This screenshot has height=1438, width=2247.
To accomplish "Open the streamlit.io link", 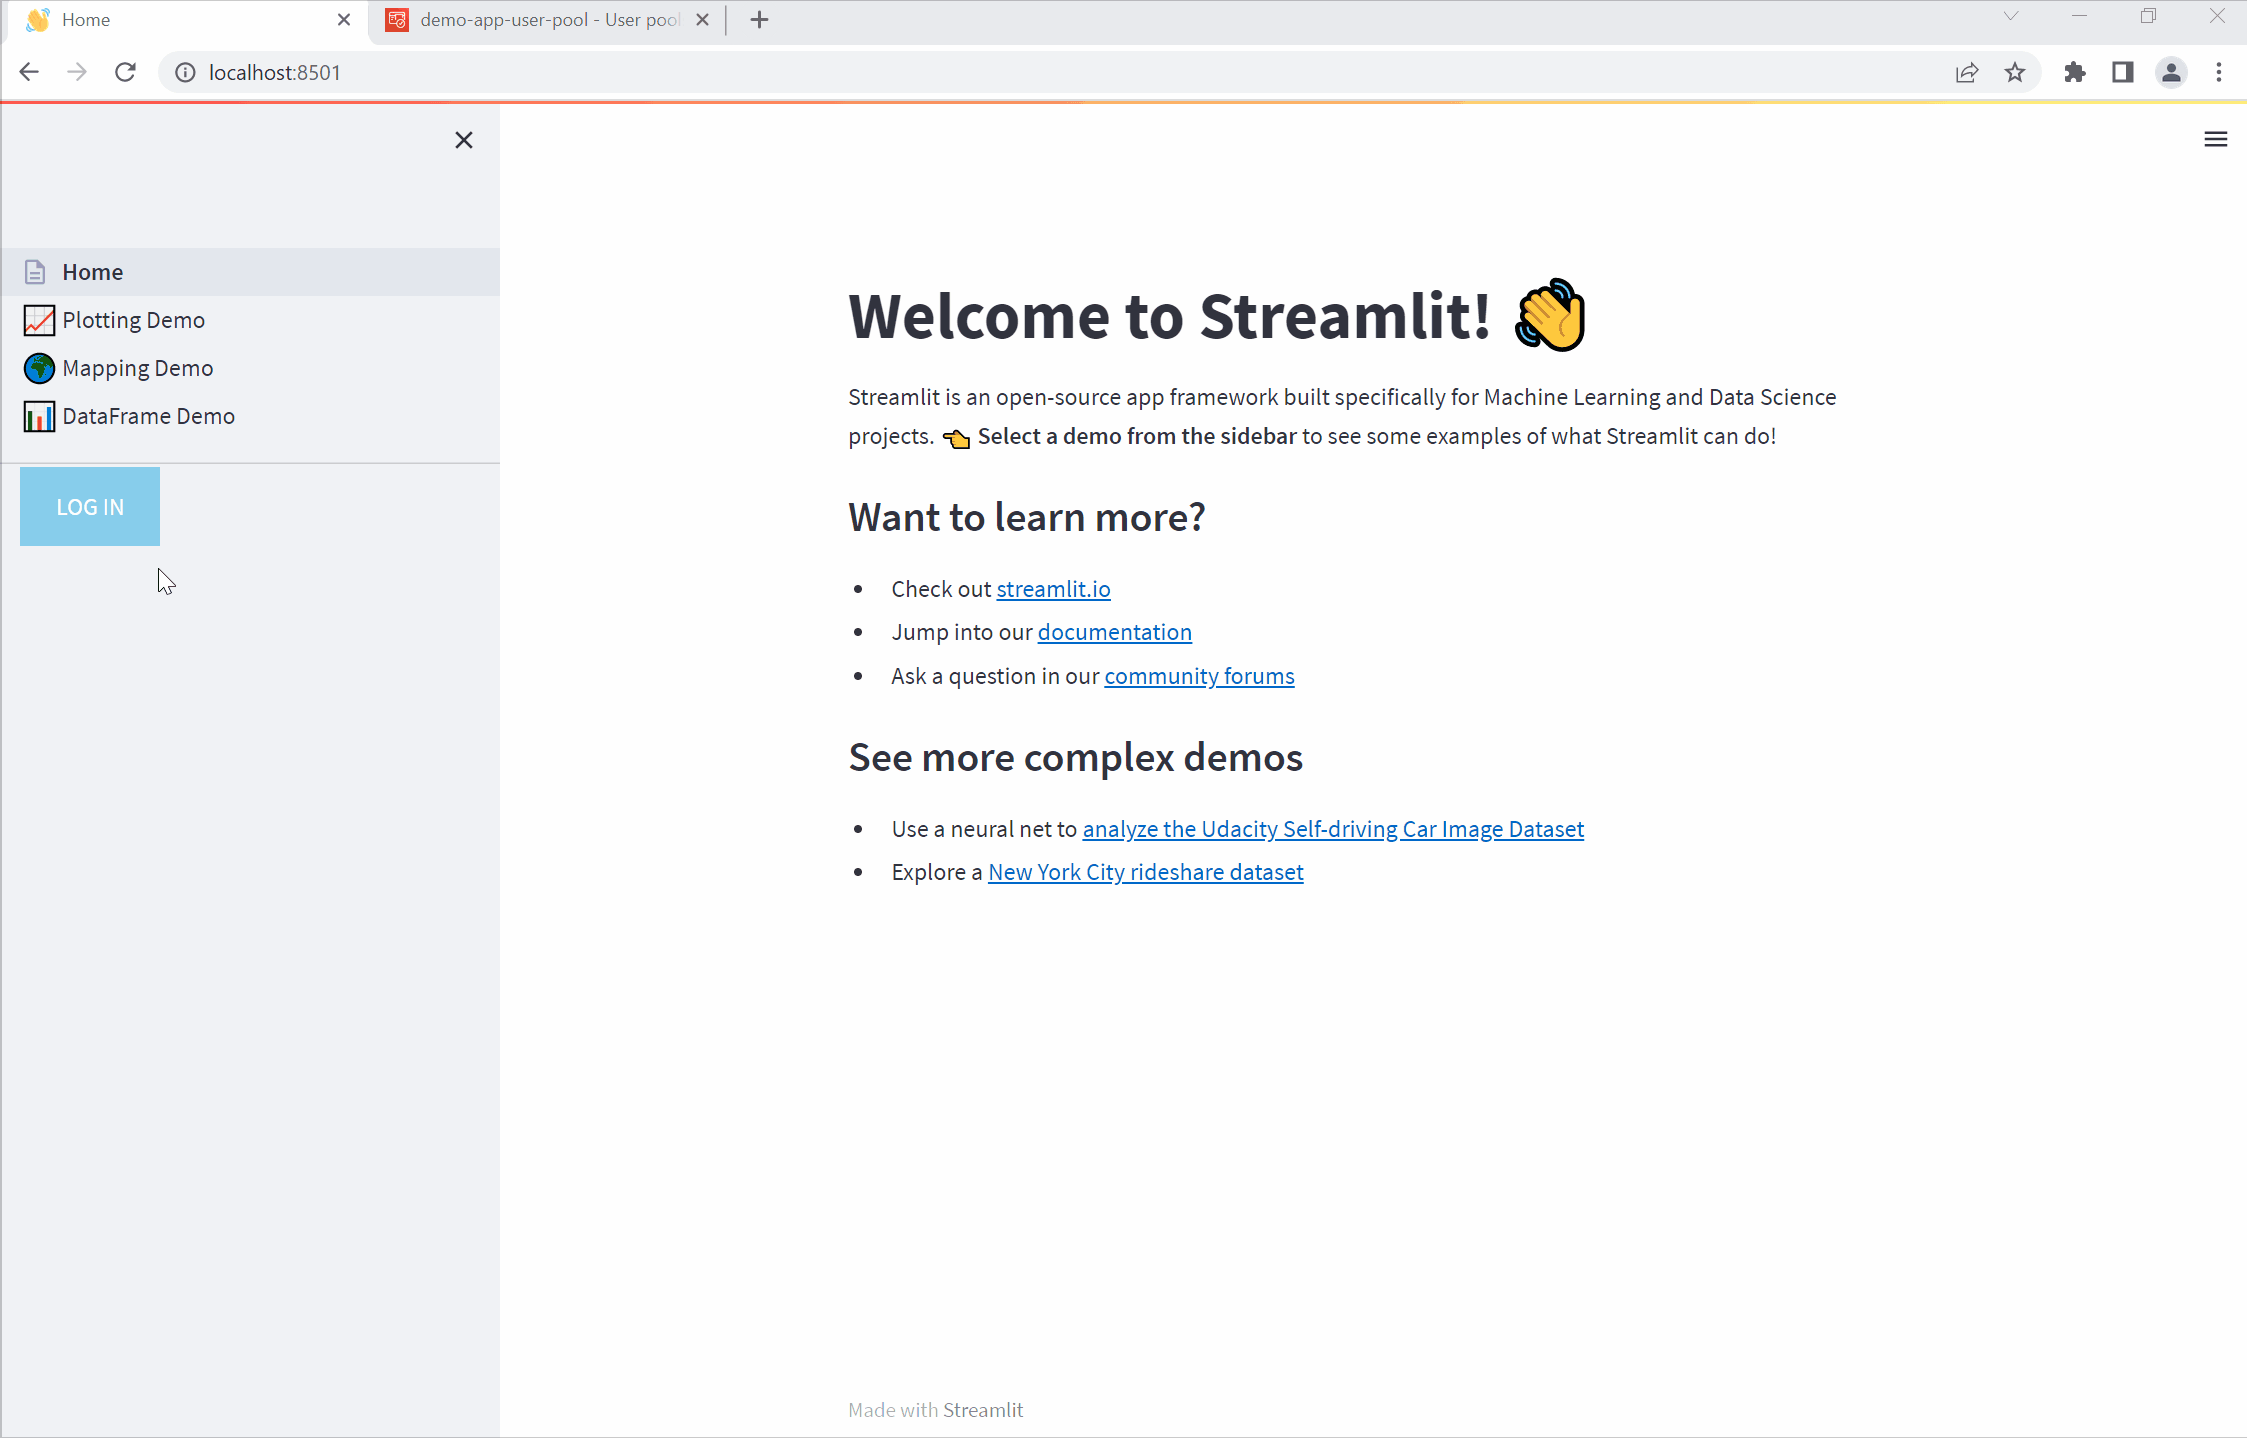I will pyautogui.click(x=1053, y=589).
